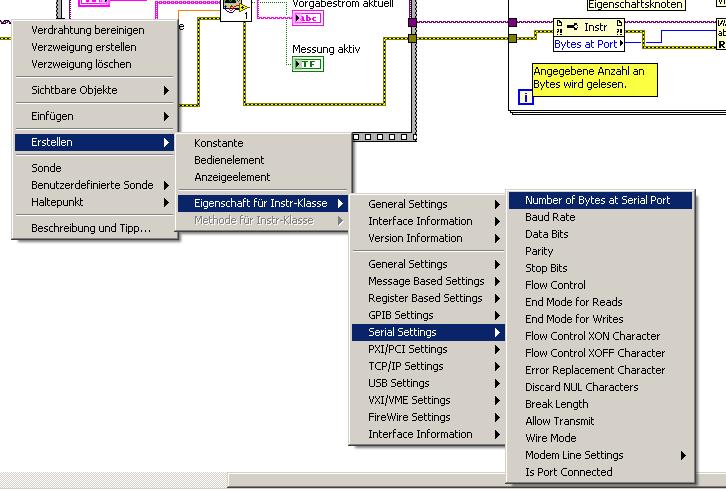726x490 pixels.
Task: Select Break Length property
Action: [601, 404]
